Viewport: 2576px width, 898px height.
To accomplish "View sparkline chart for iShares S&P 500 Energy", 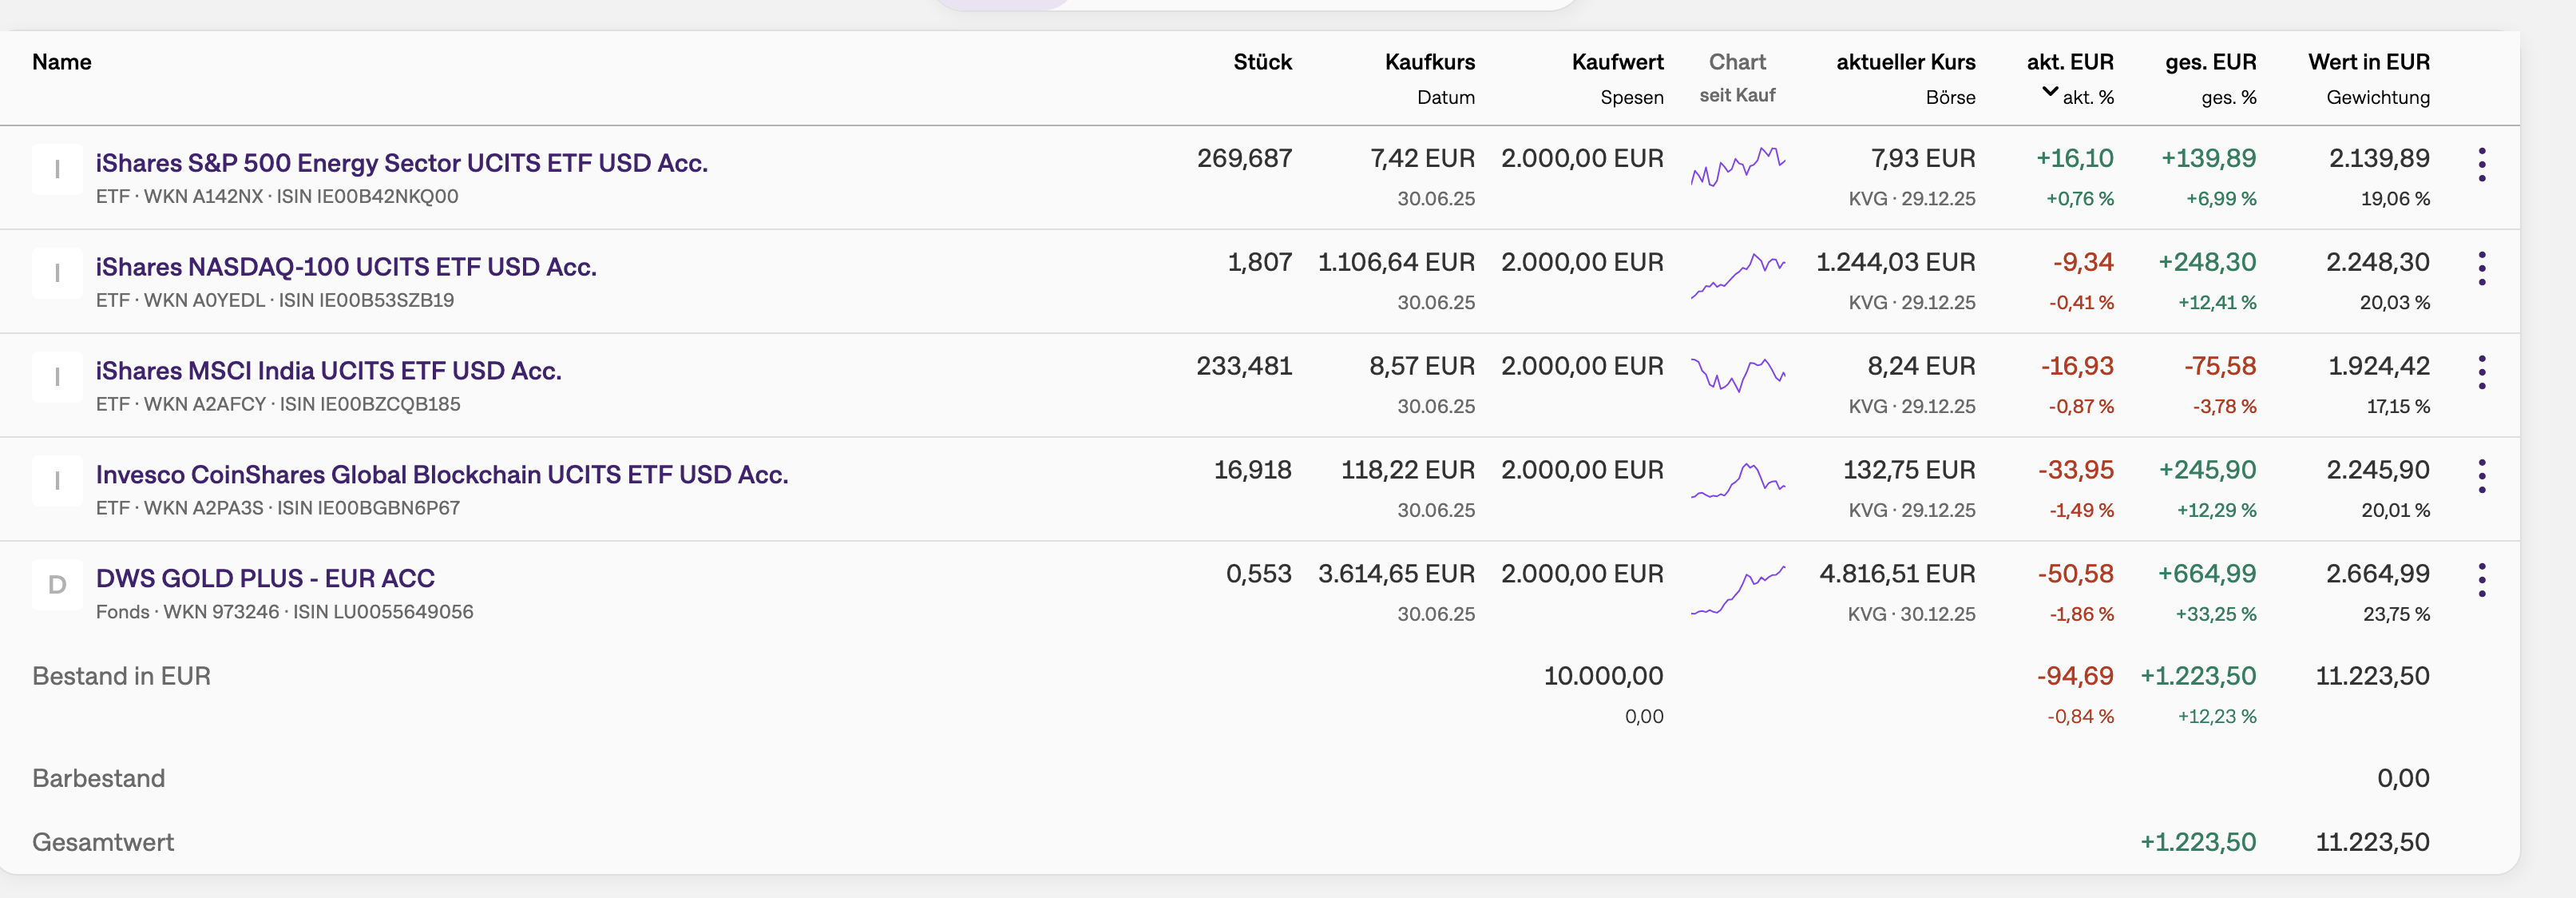I will click(1737, 167).
